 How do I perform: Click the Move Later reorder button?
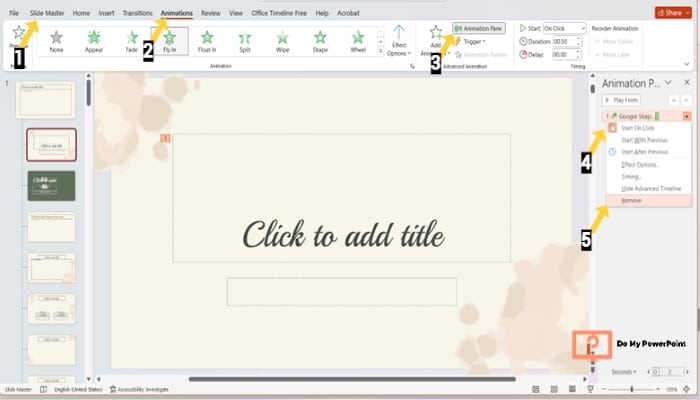[613, 54]
